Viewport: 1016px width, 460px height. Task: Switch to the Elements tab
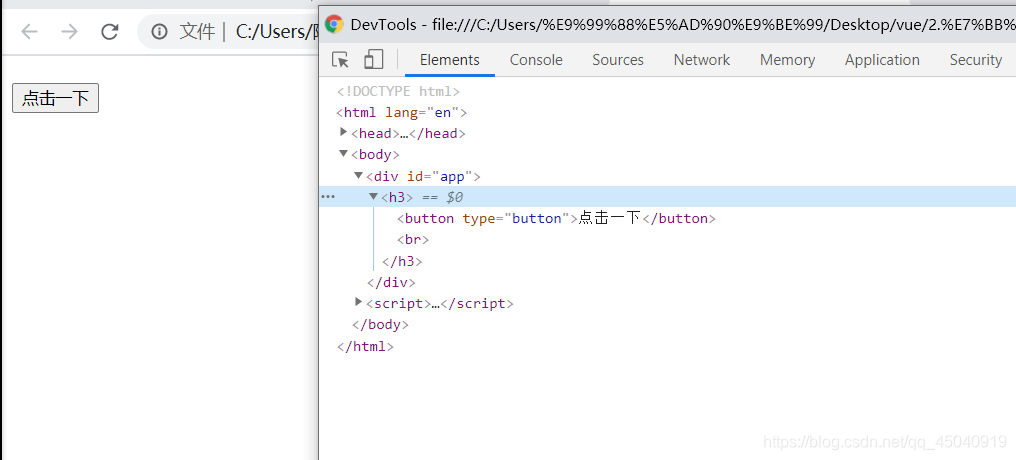(450, 60)
